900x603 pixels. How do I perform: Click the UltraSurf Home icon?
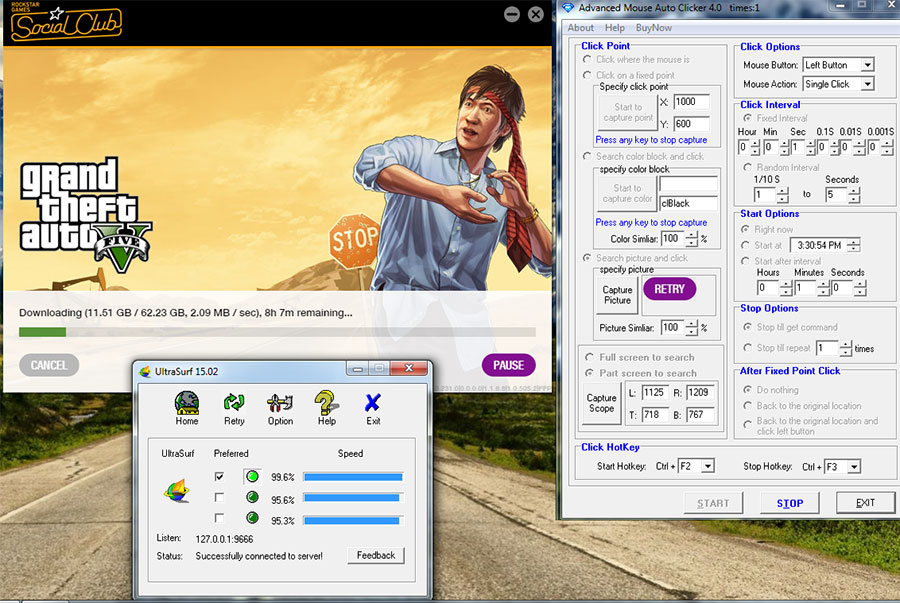click(187, 403)
